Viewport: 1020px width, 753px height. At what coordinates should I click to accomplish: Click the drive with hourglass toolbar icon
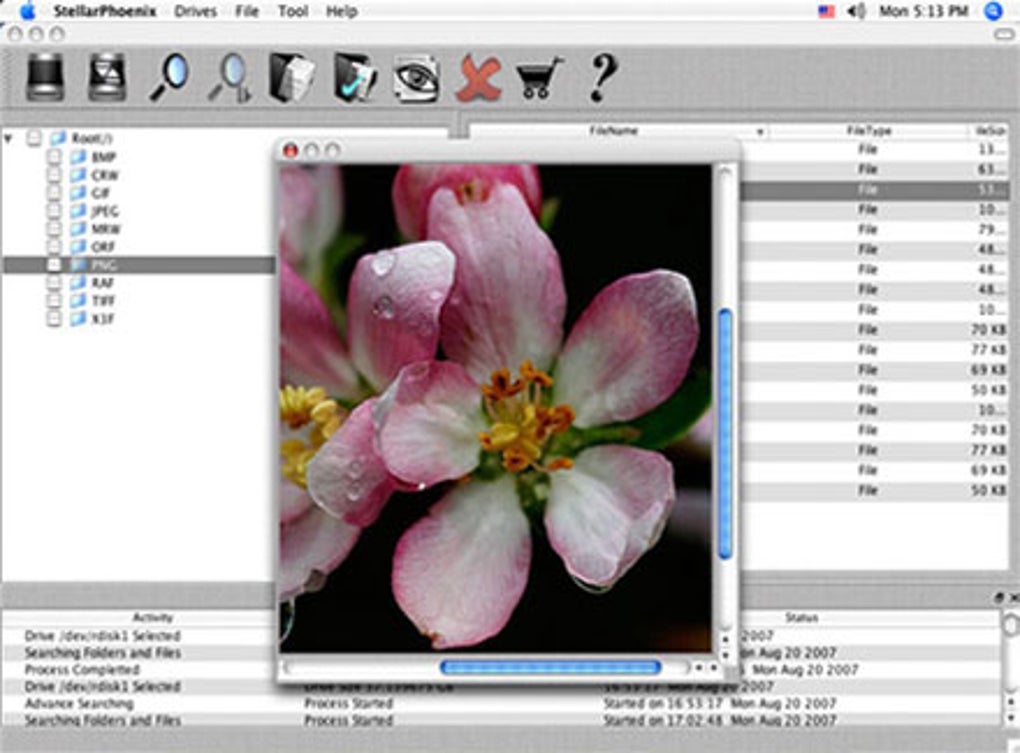pyautogui.click(x=107, y=77)
